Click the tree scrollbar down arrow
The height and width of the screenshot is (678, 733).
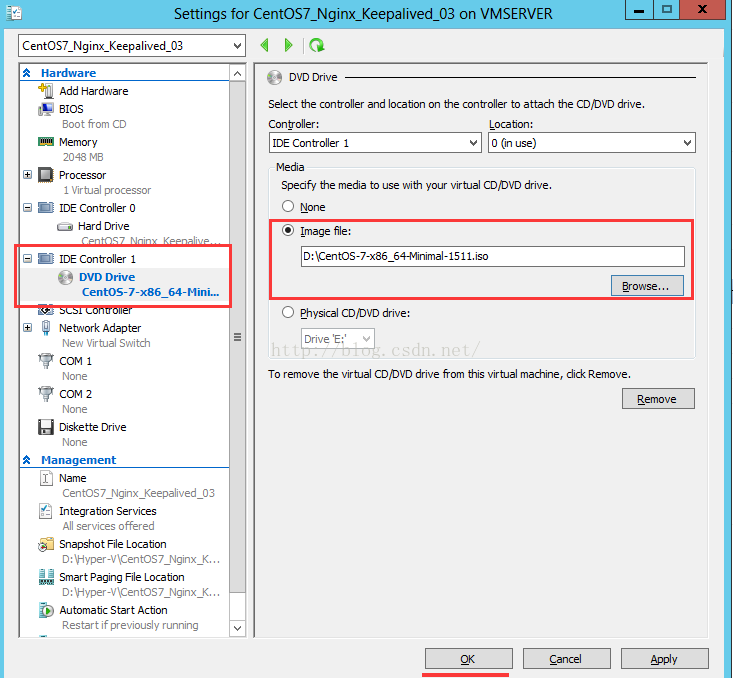click(237, 628)
